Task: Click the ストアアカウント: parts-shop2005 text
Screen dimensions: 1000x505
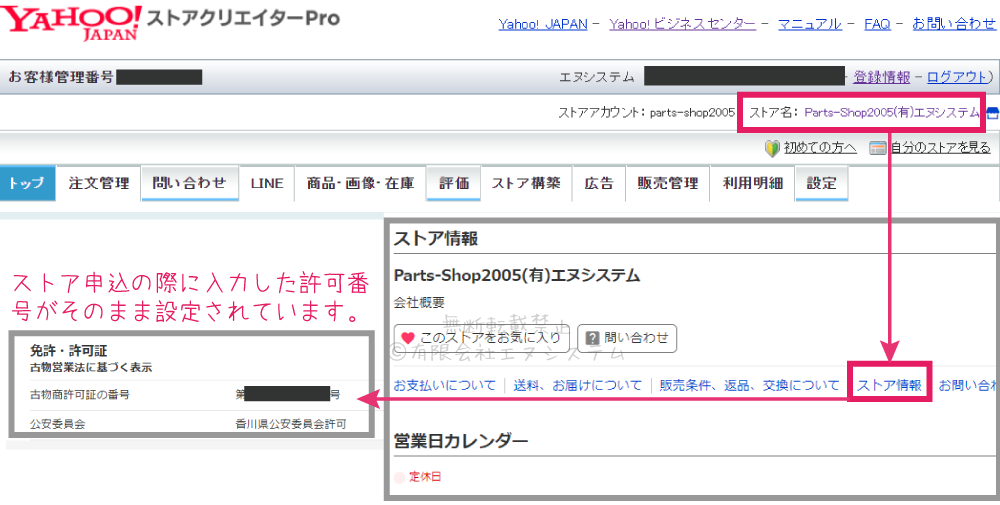Action: click(647, 113)
